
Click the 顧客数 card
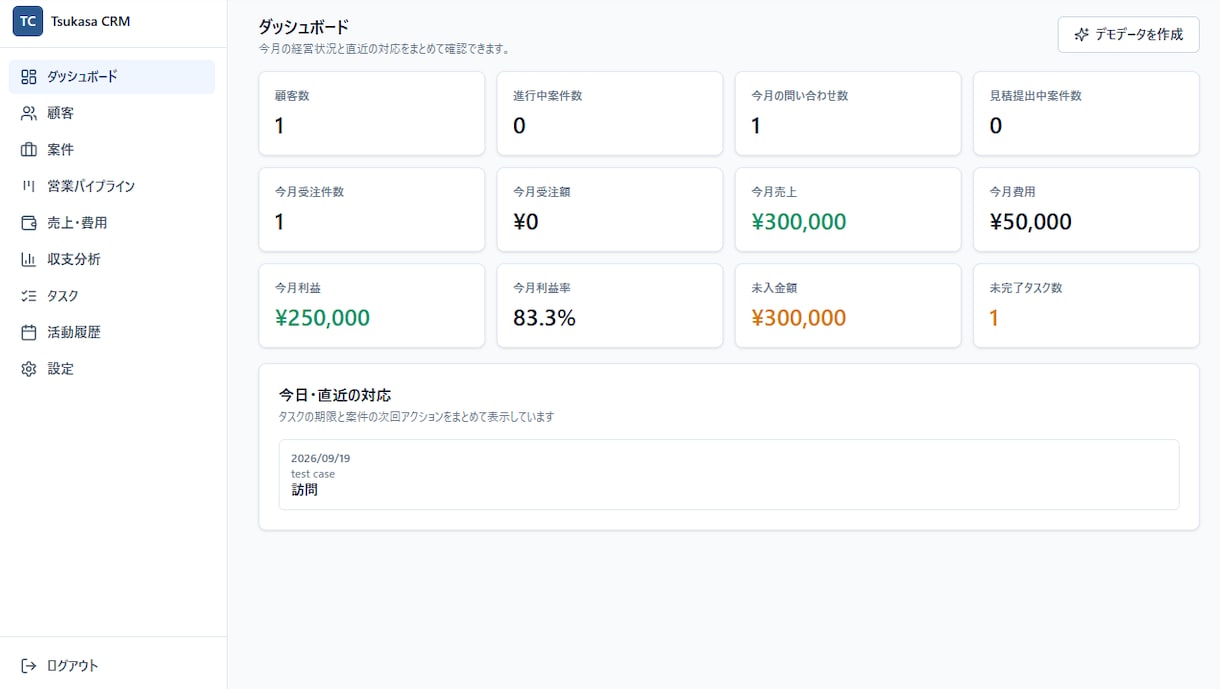click(x=372, y=113)
